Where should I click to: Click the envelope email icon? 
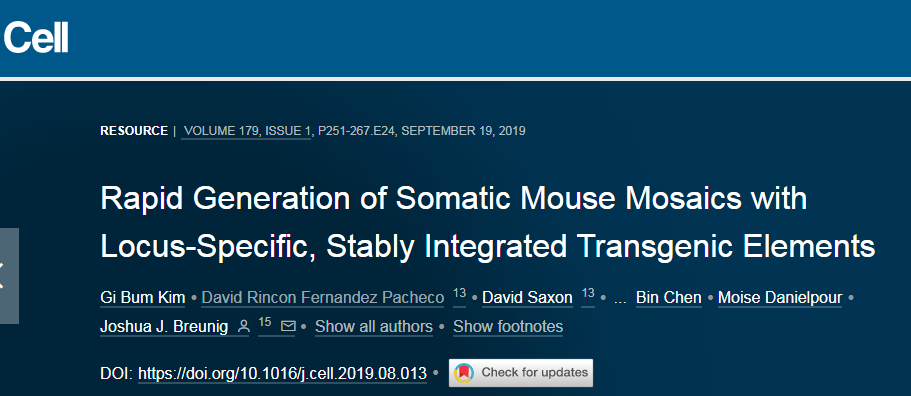click(x=288, y=326)
